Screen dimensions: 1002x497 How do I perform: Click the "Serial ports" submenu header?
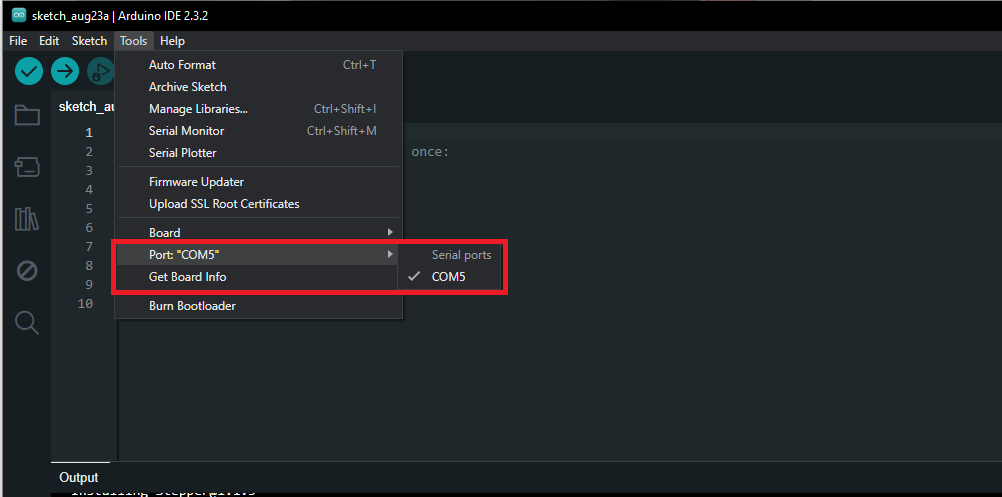[x=461, y=255]
